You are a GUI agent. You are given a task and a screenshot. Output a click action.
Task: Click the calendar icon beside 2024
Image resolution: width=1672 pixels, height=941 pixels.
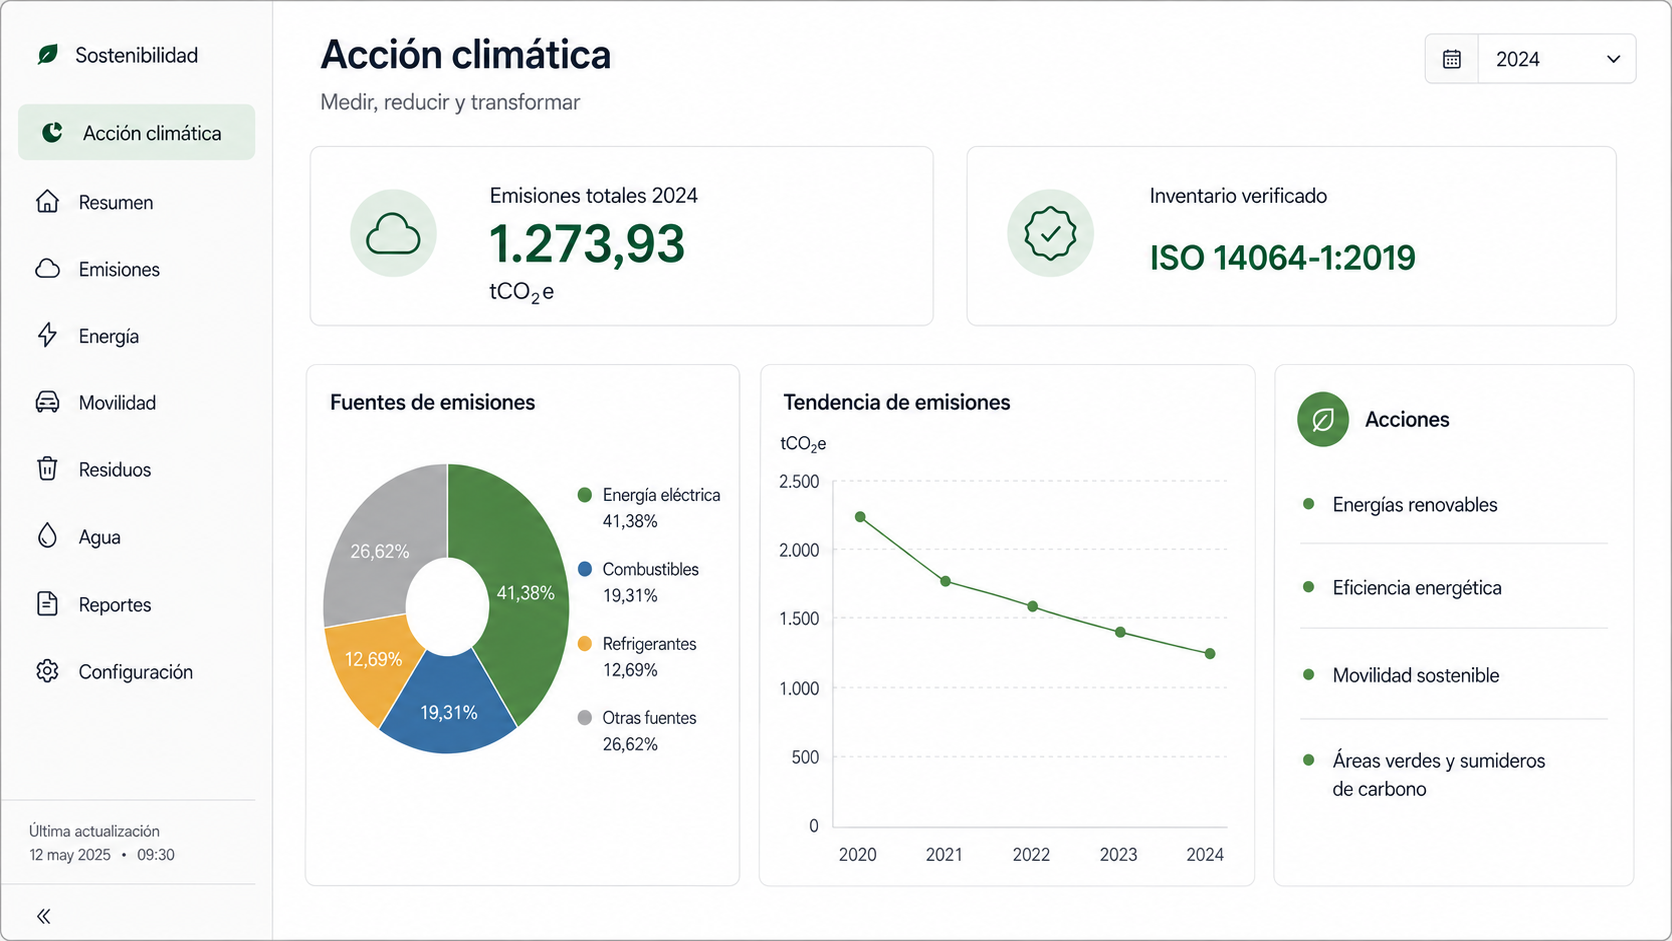(x=1452, y=59)
